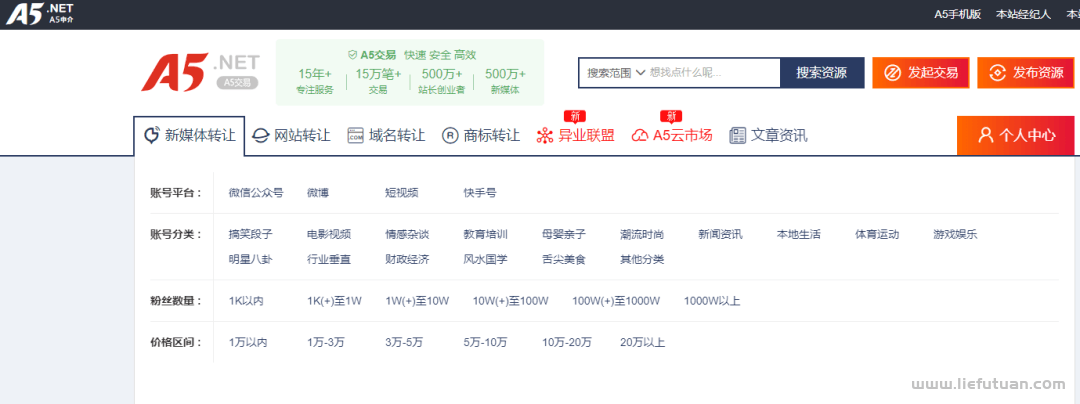Select category 行业垂直
The height and width of the screenshot is (404, 1080).
click(329, 259)
